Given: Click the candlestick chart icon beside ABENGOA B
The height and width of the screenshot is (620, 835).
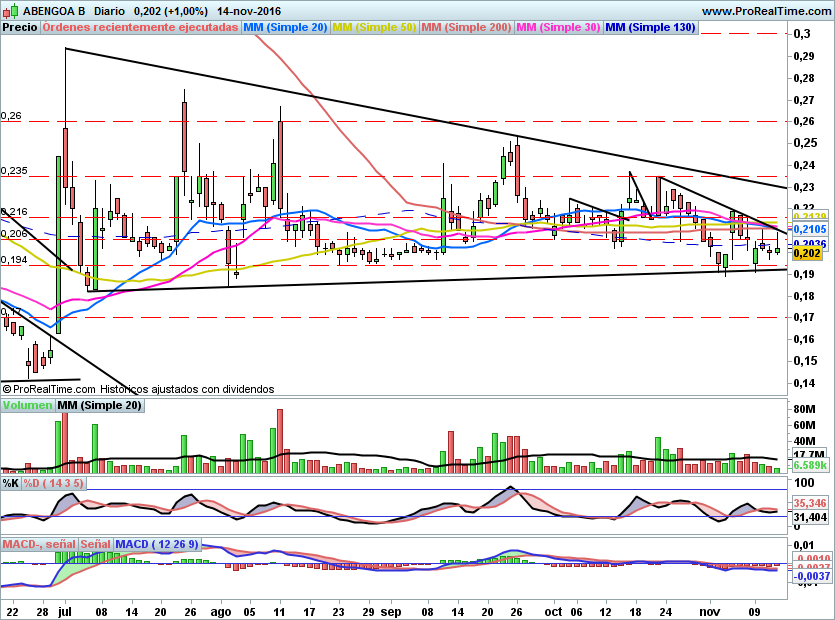Looking at the screenshot, I should coord(11,10).
